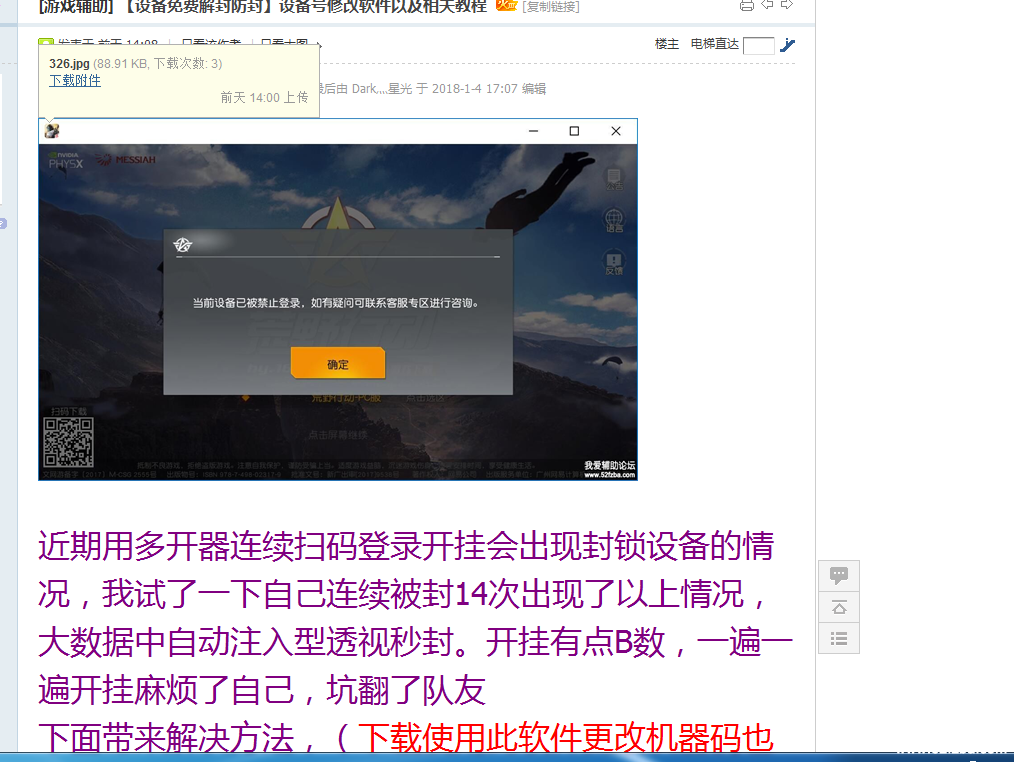The image size is (1014, 762).
Task: Open the floating quick reply speech-bubble icon
Action: tap(839, 576)
